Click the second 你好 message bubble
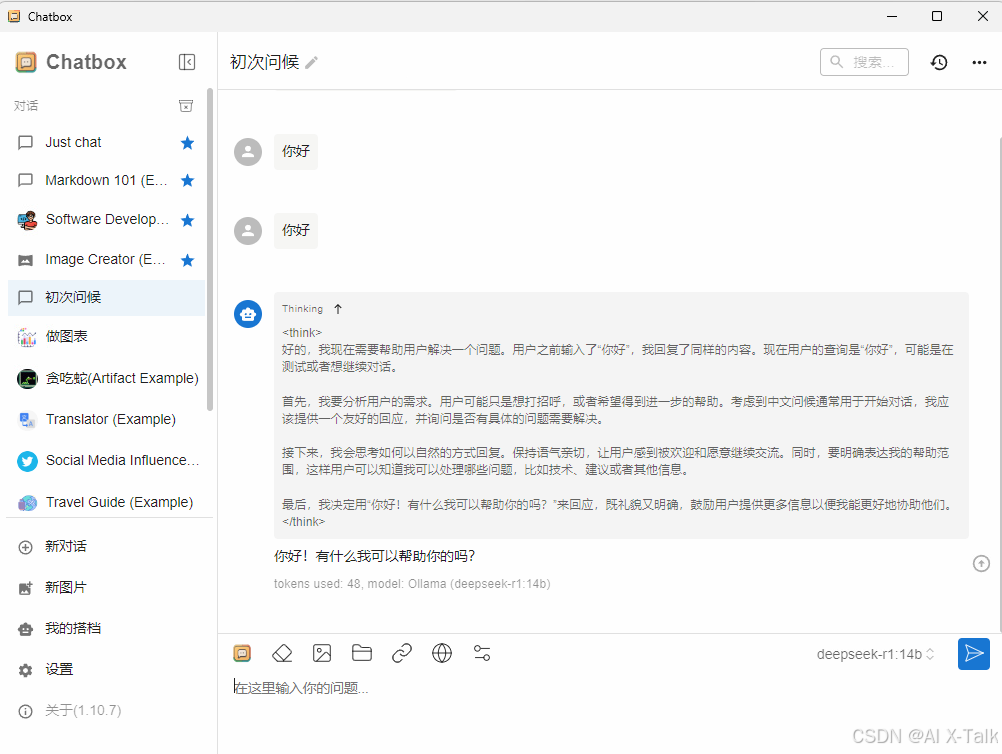 (296, 231)
